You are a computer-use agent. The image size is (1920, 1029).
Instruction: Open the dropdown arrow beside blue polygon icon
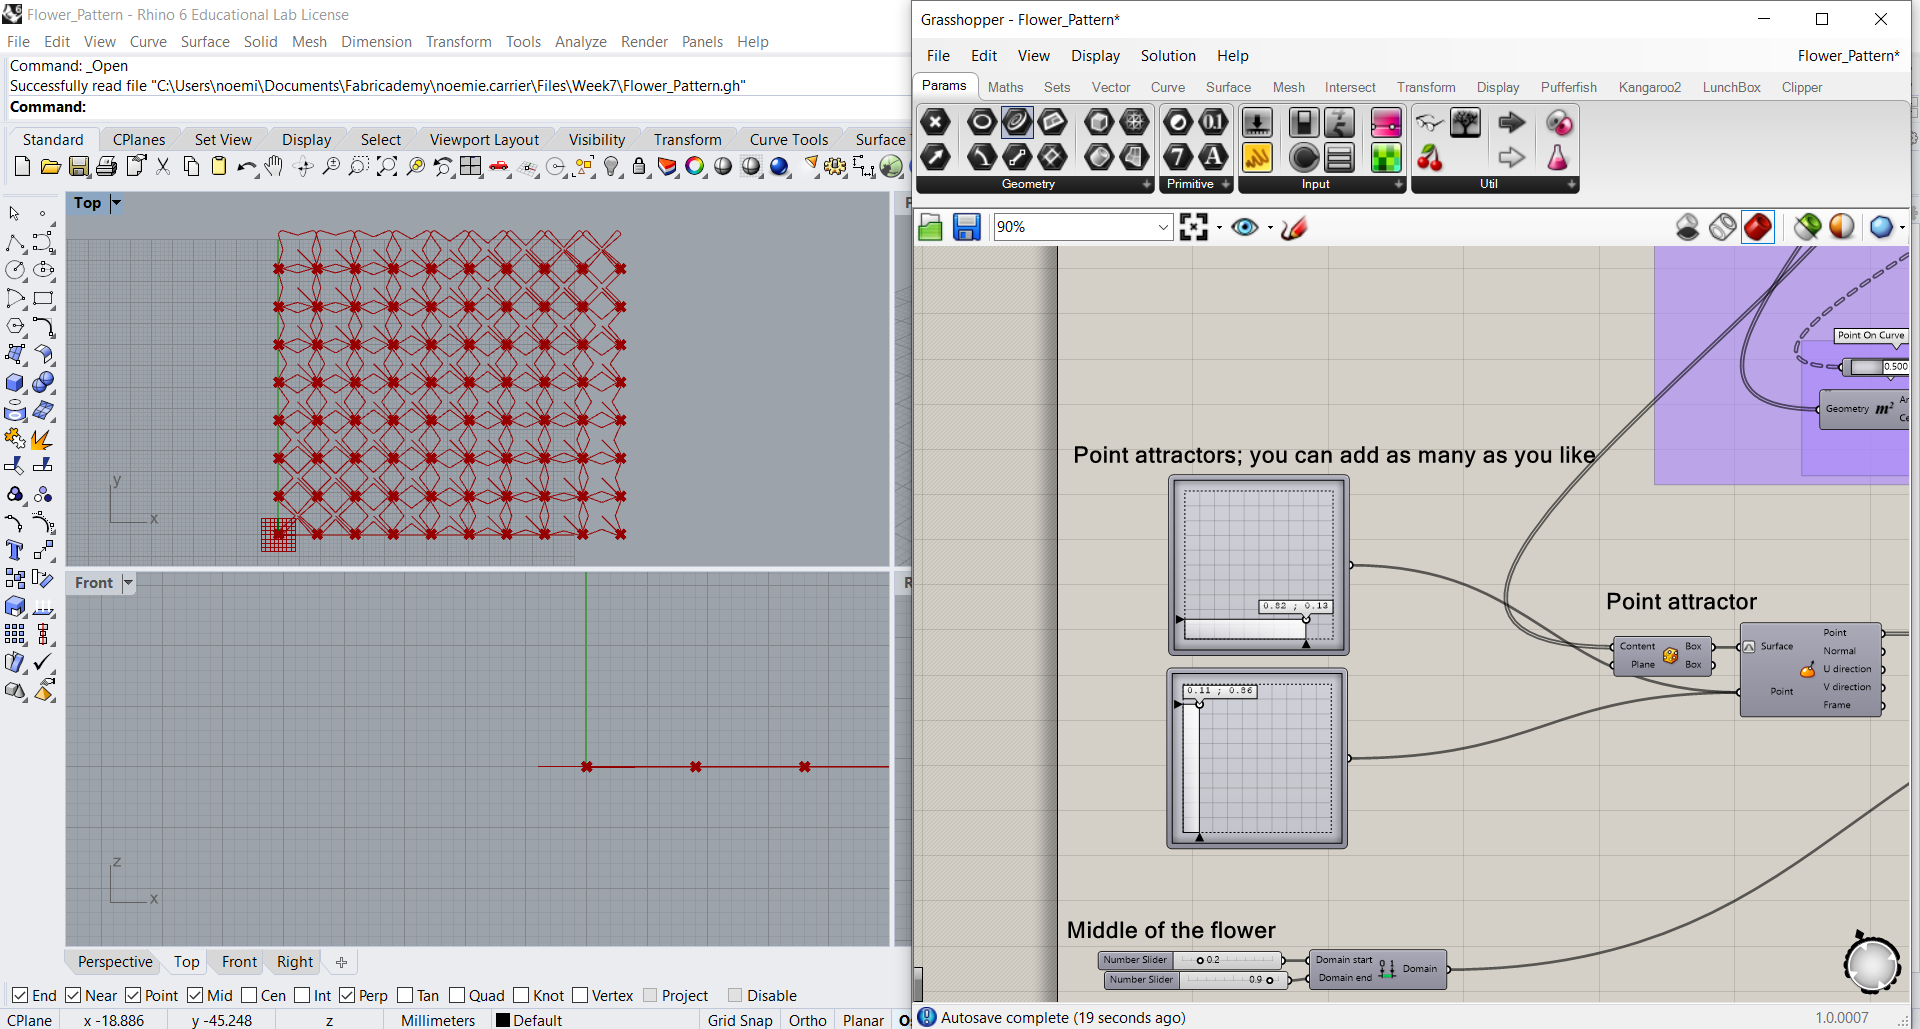[x=1902, y=228]
